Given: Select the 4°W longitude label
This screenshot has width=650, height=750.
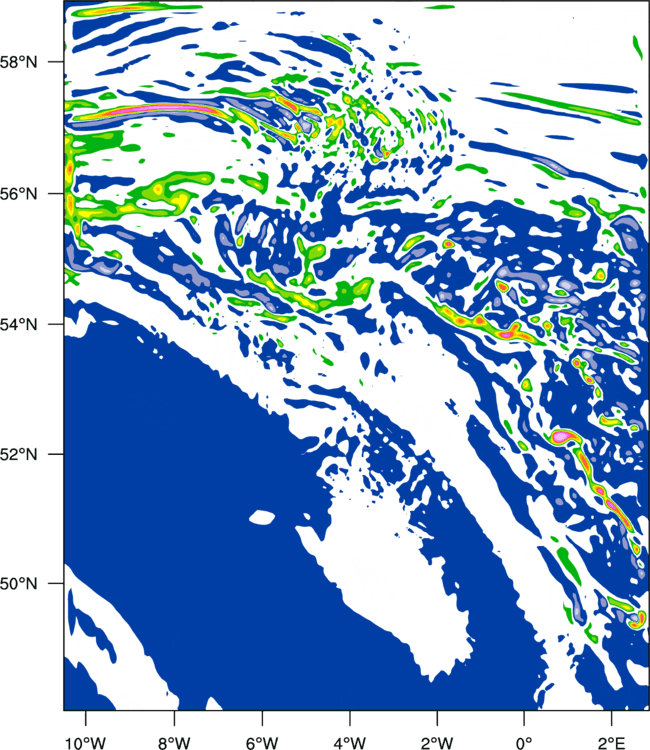Looking at the screenshot, I should (350, 743).
